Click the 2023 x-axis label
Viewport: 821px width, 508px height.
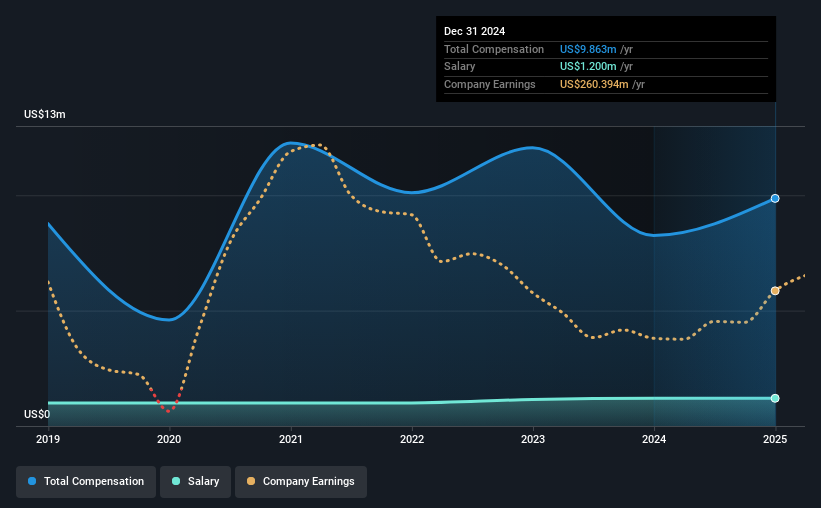[533, 439]
